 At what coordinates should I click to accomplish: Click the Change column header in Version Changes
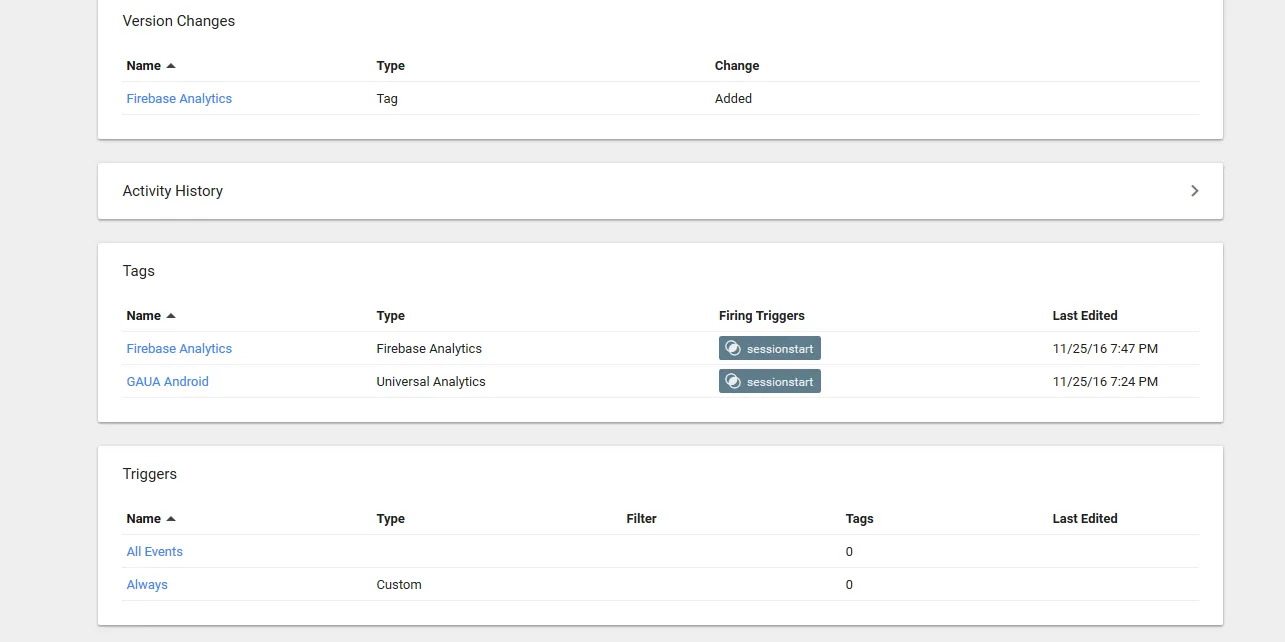tap(736, 66)
